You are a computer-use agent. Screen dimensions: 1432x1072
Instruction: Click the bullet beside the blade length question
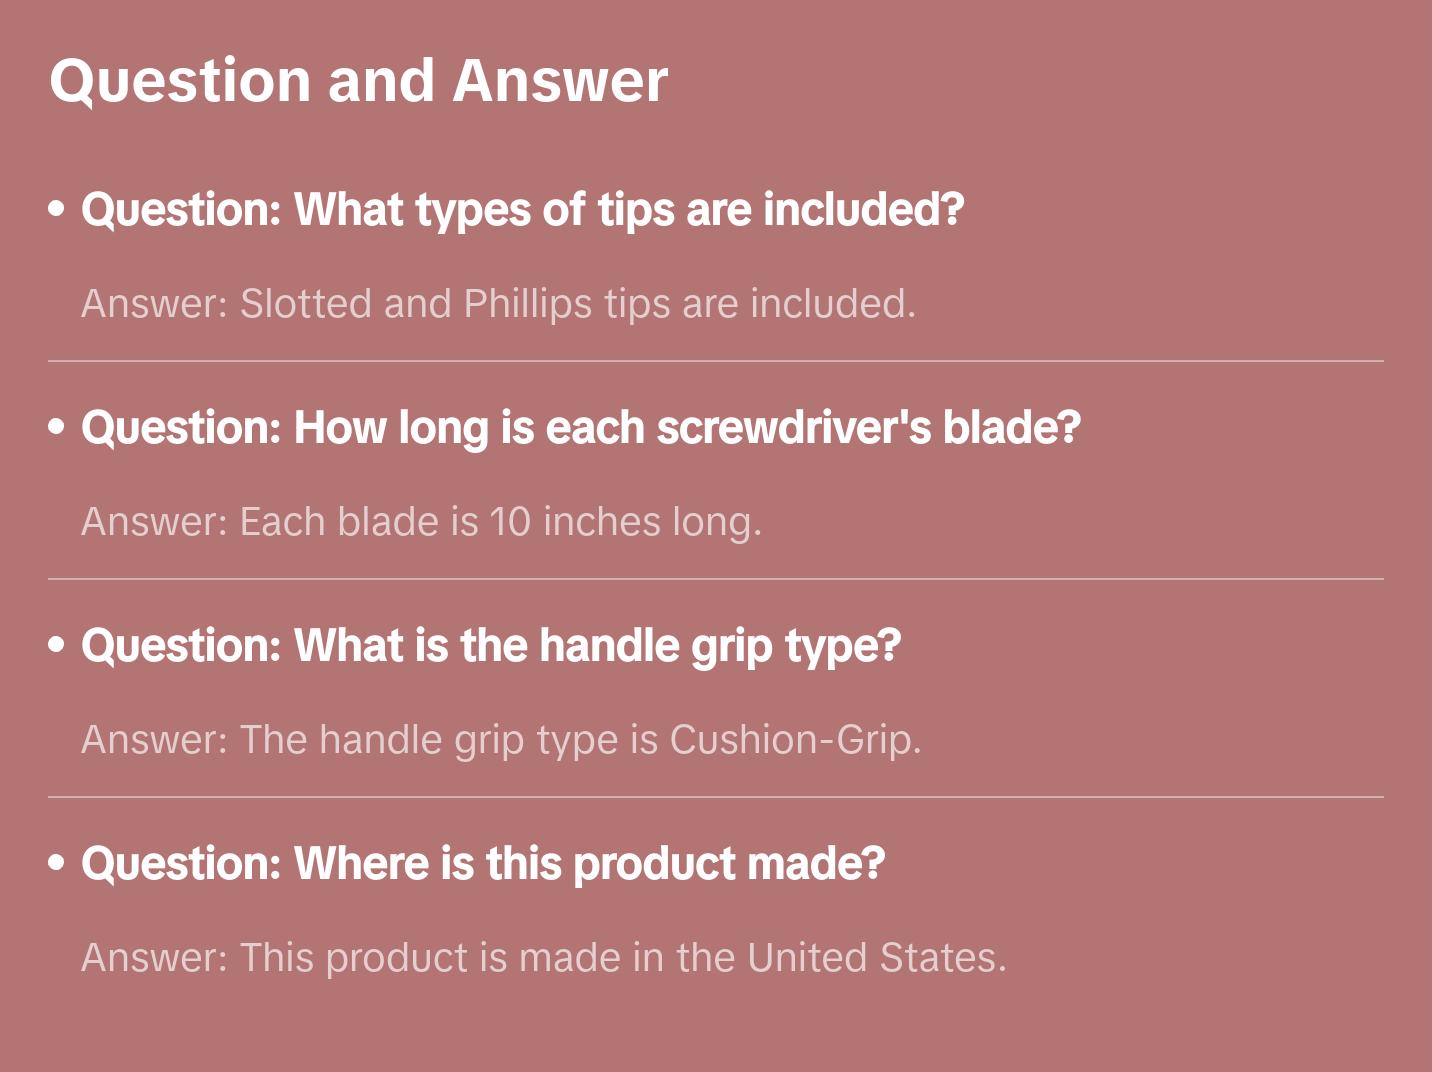pos(57,427)
